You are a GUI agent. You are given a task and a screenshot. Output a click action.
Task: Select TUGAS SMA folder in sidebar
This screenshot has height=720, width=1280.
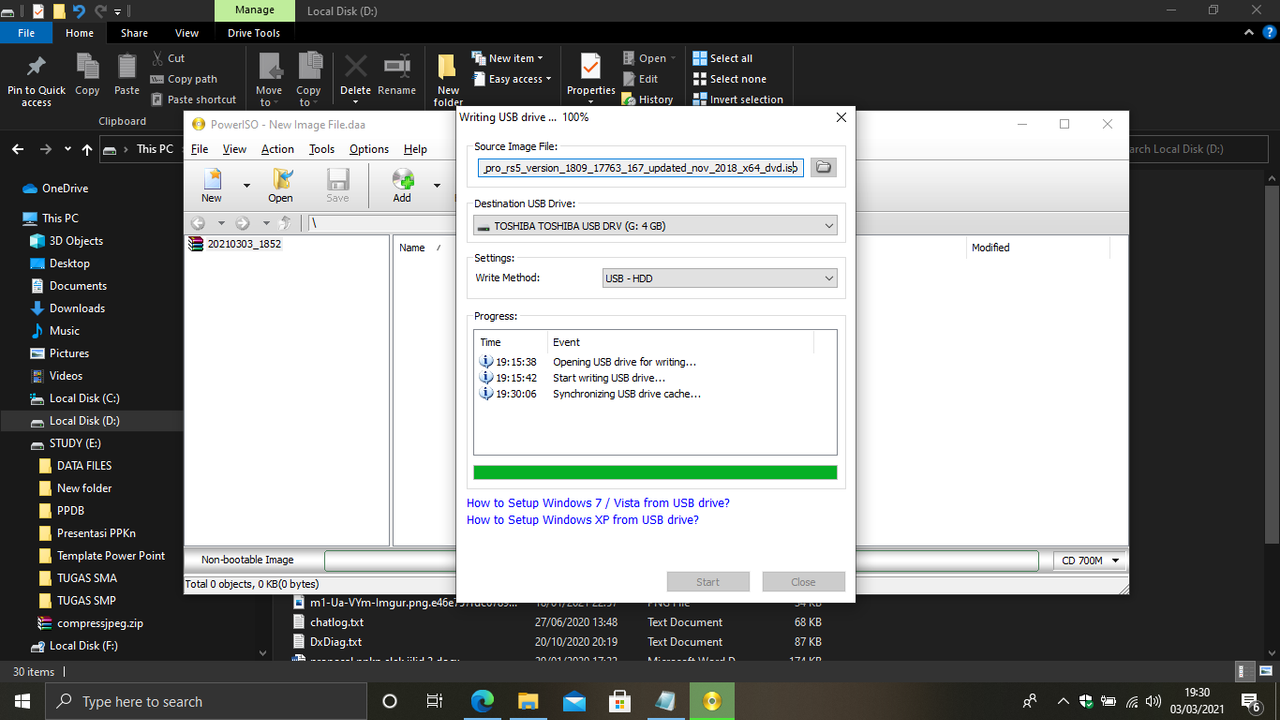coord(87,578)
